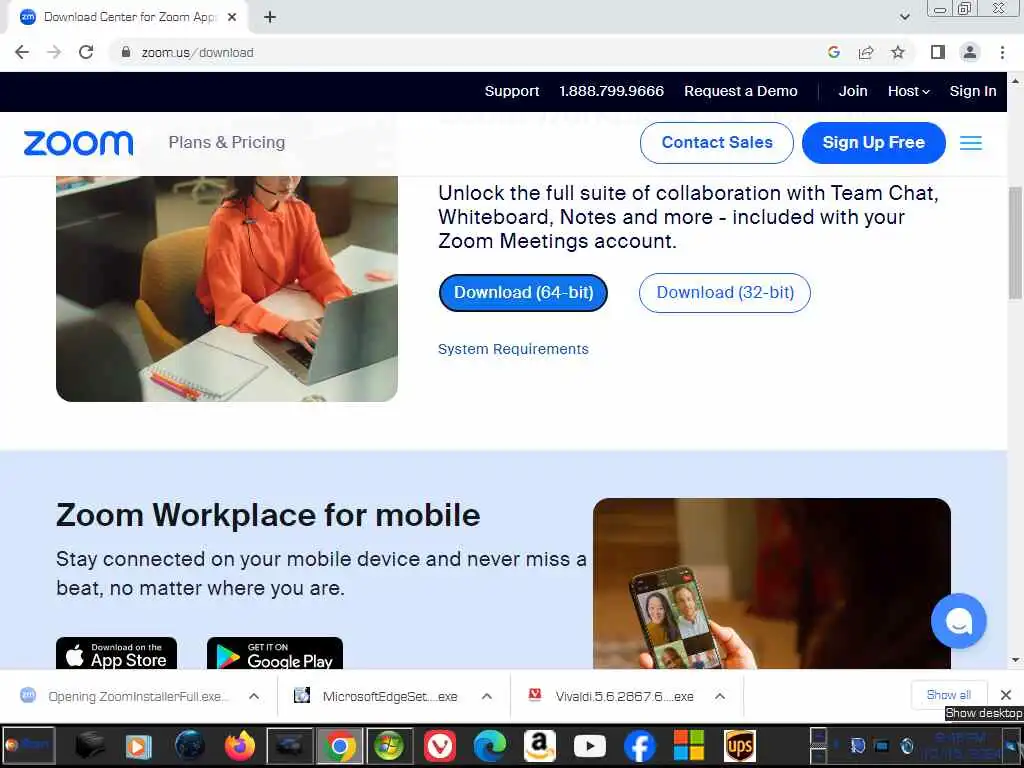
Task: Select Join in the top navigation
Action: pos(853,91)
